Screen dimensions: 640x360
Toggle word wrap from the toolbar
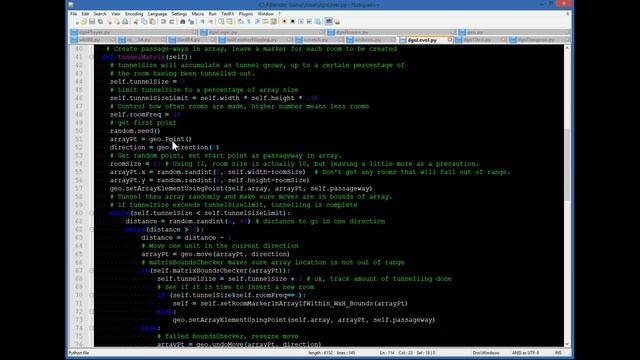pos(240,21)
